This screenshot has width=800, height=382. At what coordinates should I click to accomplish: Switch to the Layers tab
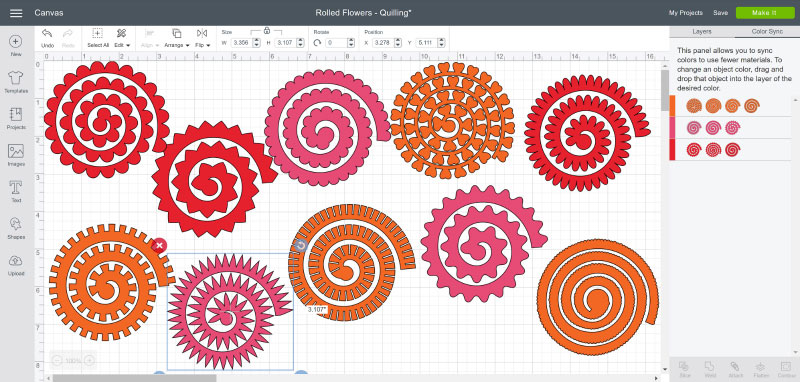(x=702, y=32)
